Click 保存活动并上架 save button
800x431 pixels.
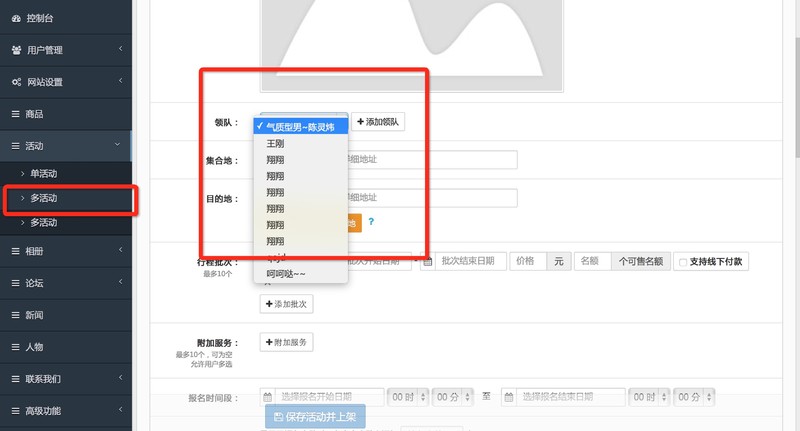point(315,417)
